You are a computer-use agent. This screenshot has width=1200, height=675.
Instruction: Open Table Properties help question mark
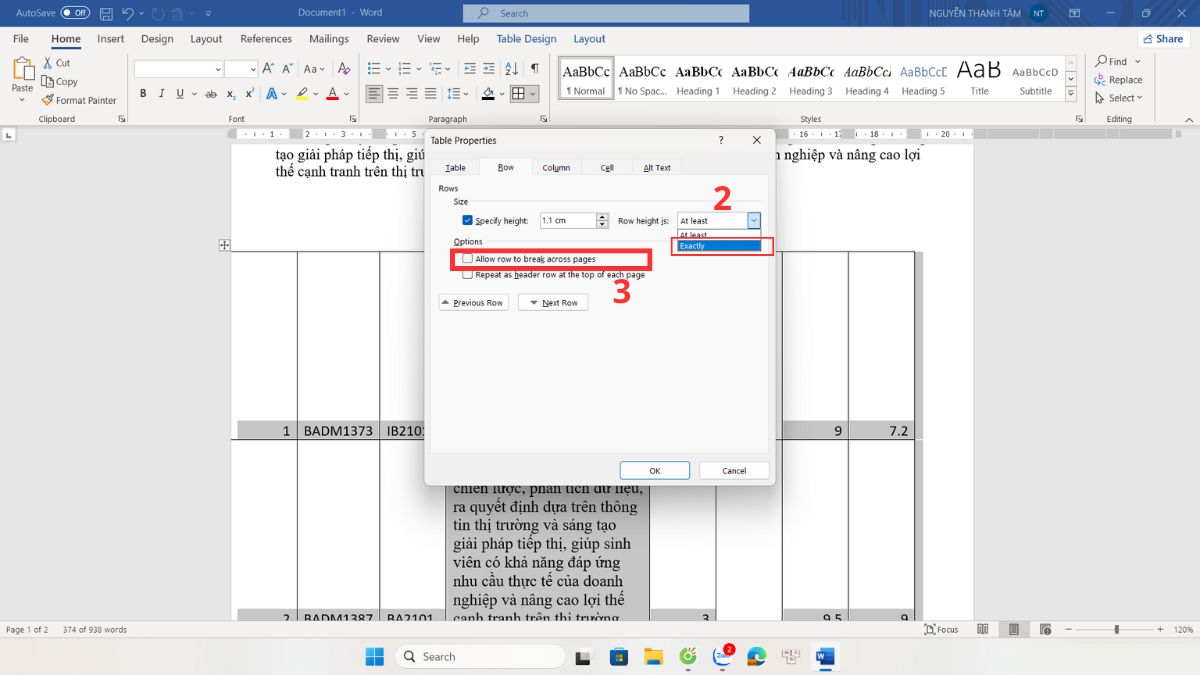pyautogui.click(x=721, y=141)
